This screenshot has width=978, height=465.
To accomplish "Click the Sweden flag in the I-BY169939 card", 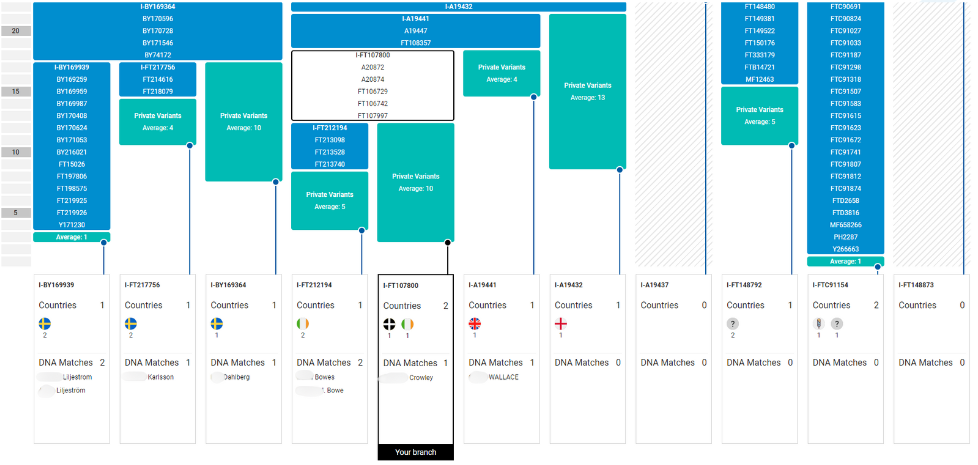I will pos(45,324).
